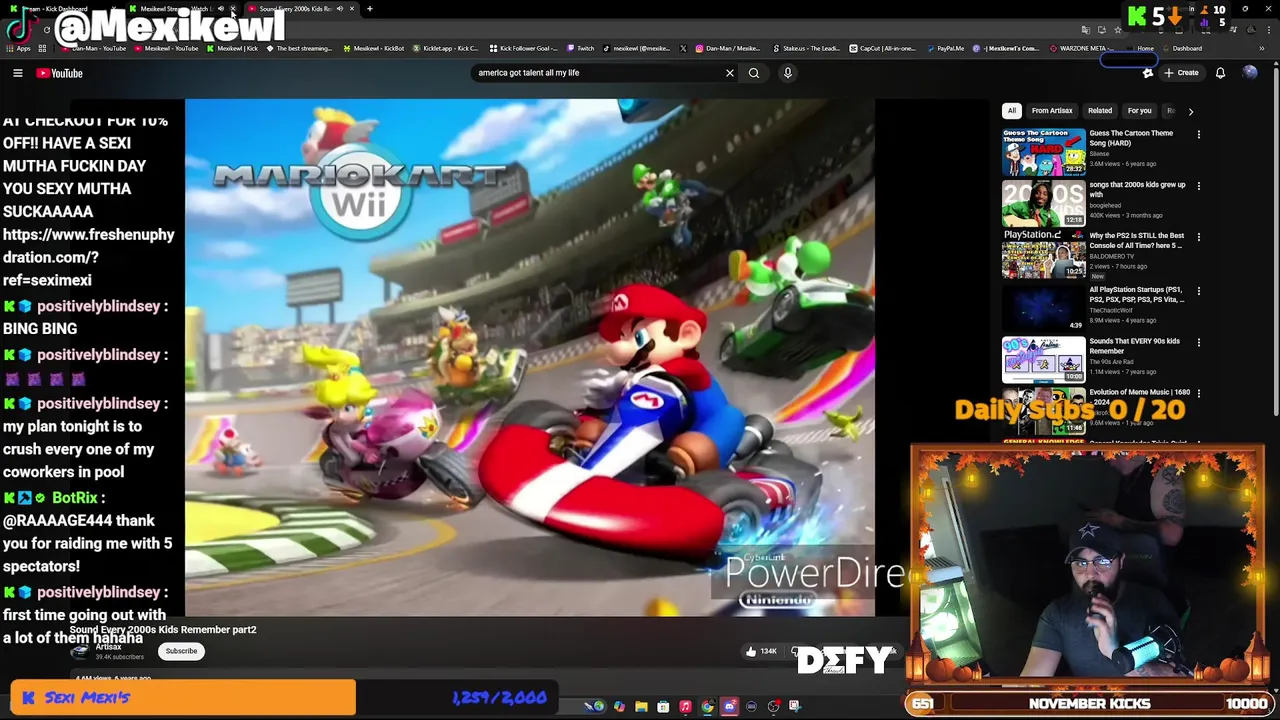Select the From Artisax chip
This screenshot has height=720, width=1280.
(x=1052, y=111)
